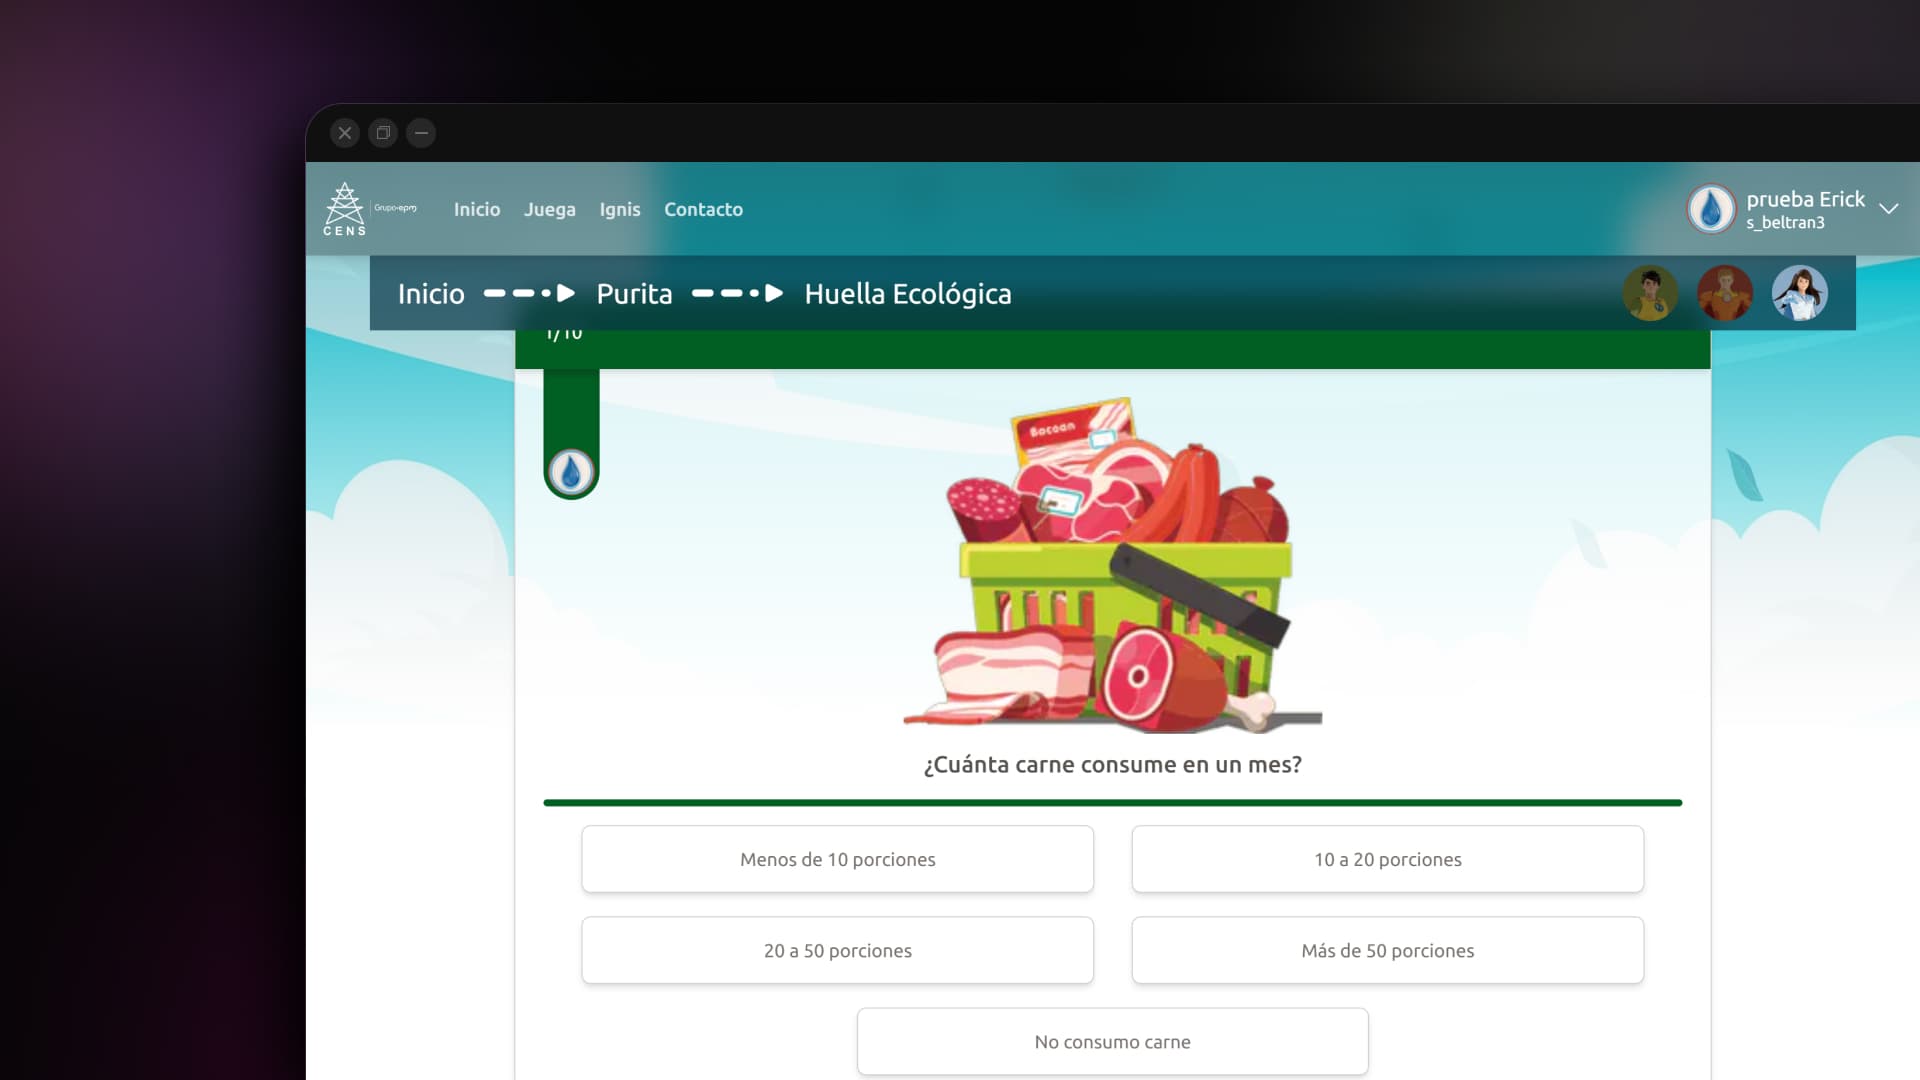Pick the 20 a 50 porciones option
Screen dimensions: 1920x1080
click(x=837, y=950)
